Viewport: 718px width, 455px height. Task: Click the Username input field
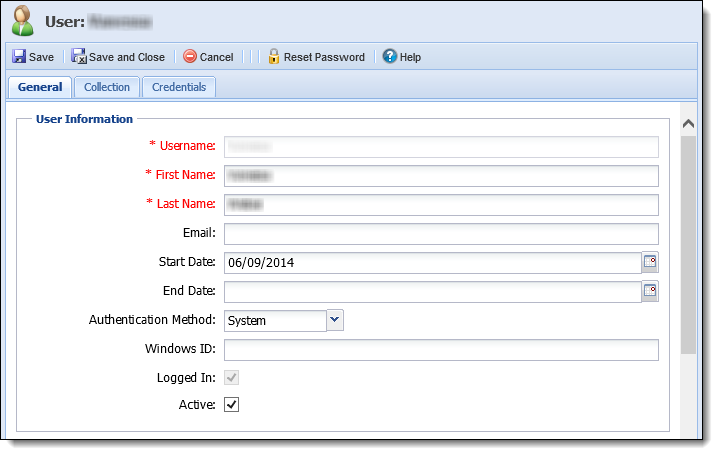click(x=441, y=147)
